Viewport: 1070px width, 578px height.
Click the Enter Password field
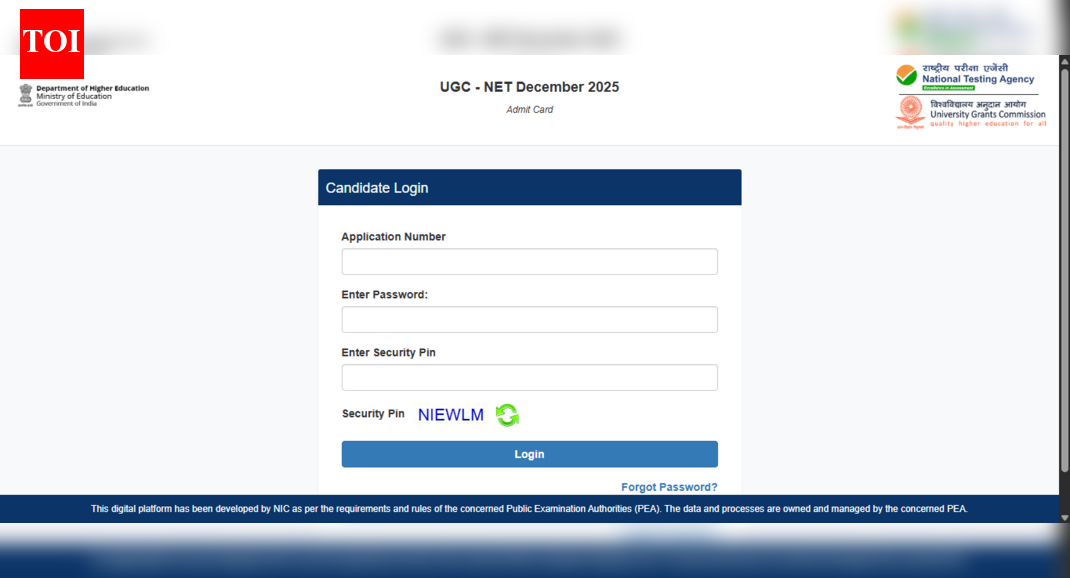coord(529,319)
